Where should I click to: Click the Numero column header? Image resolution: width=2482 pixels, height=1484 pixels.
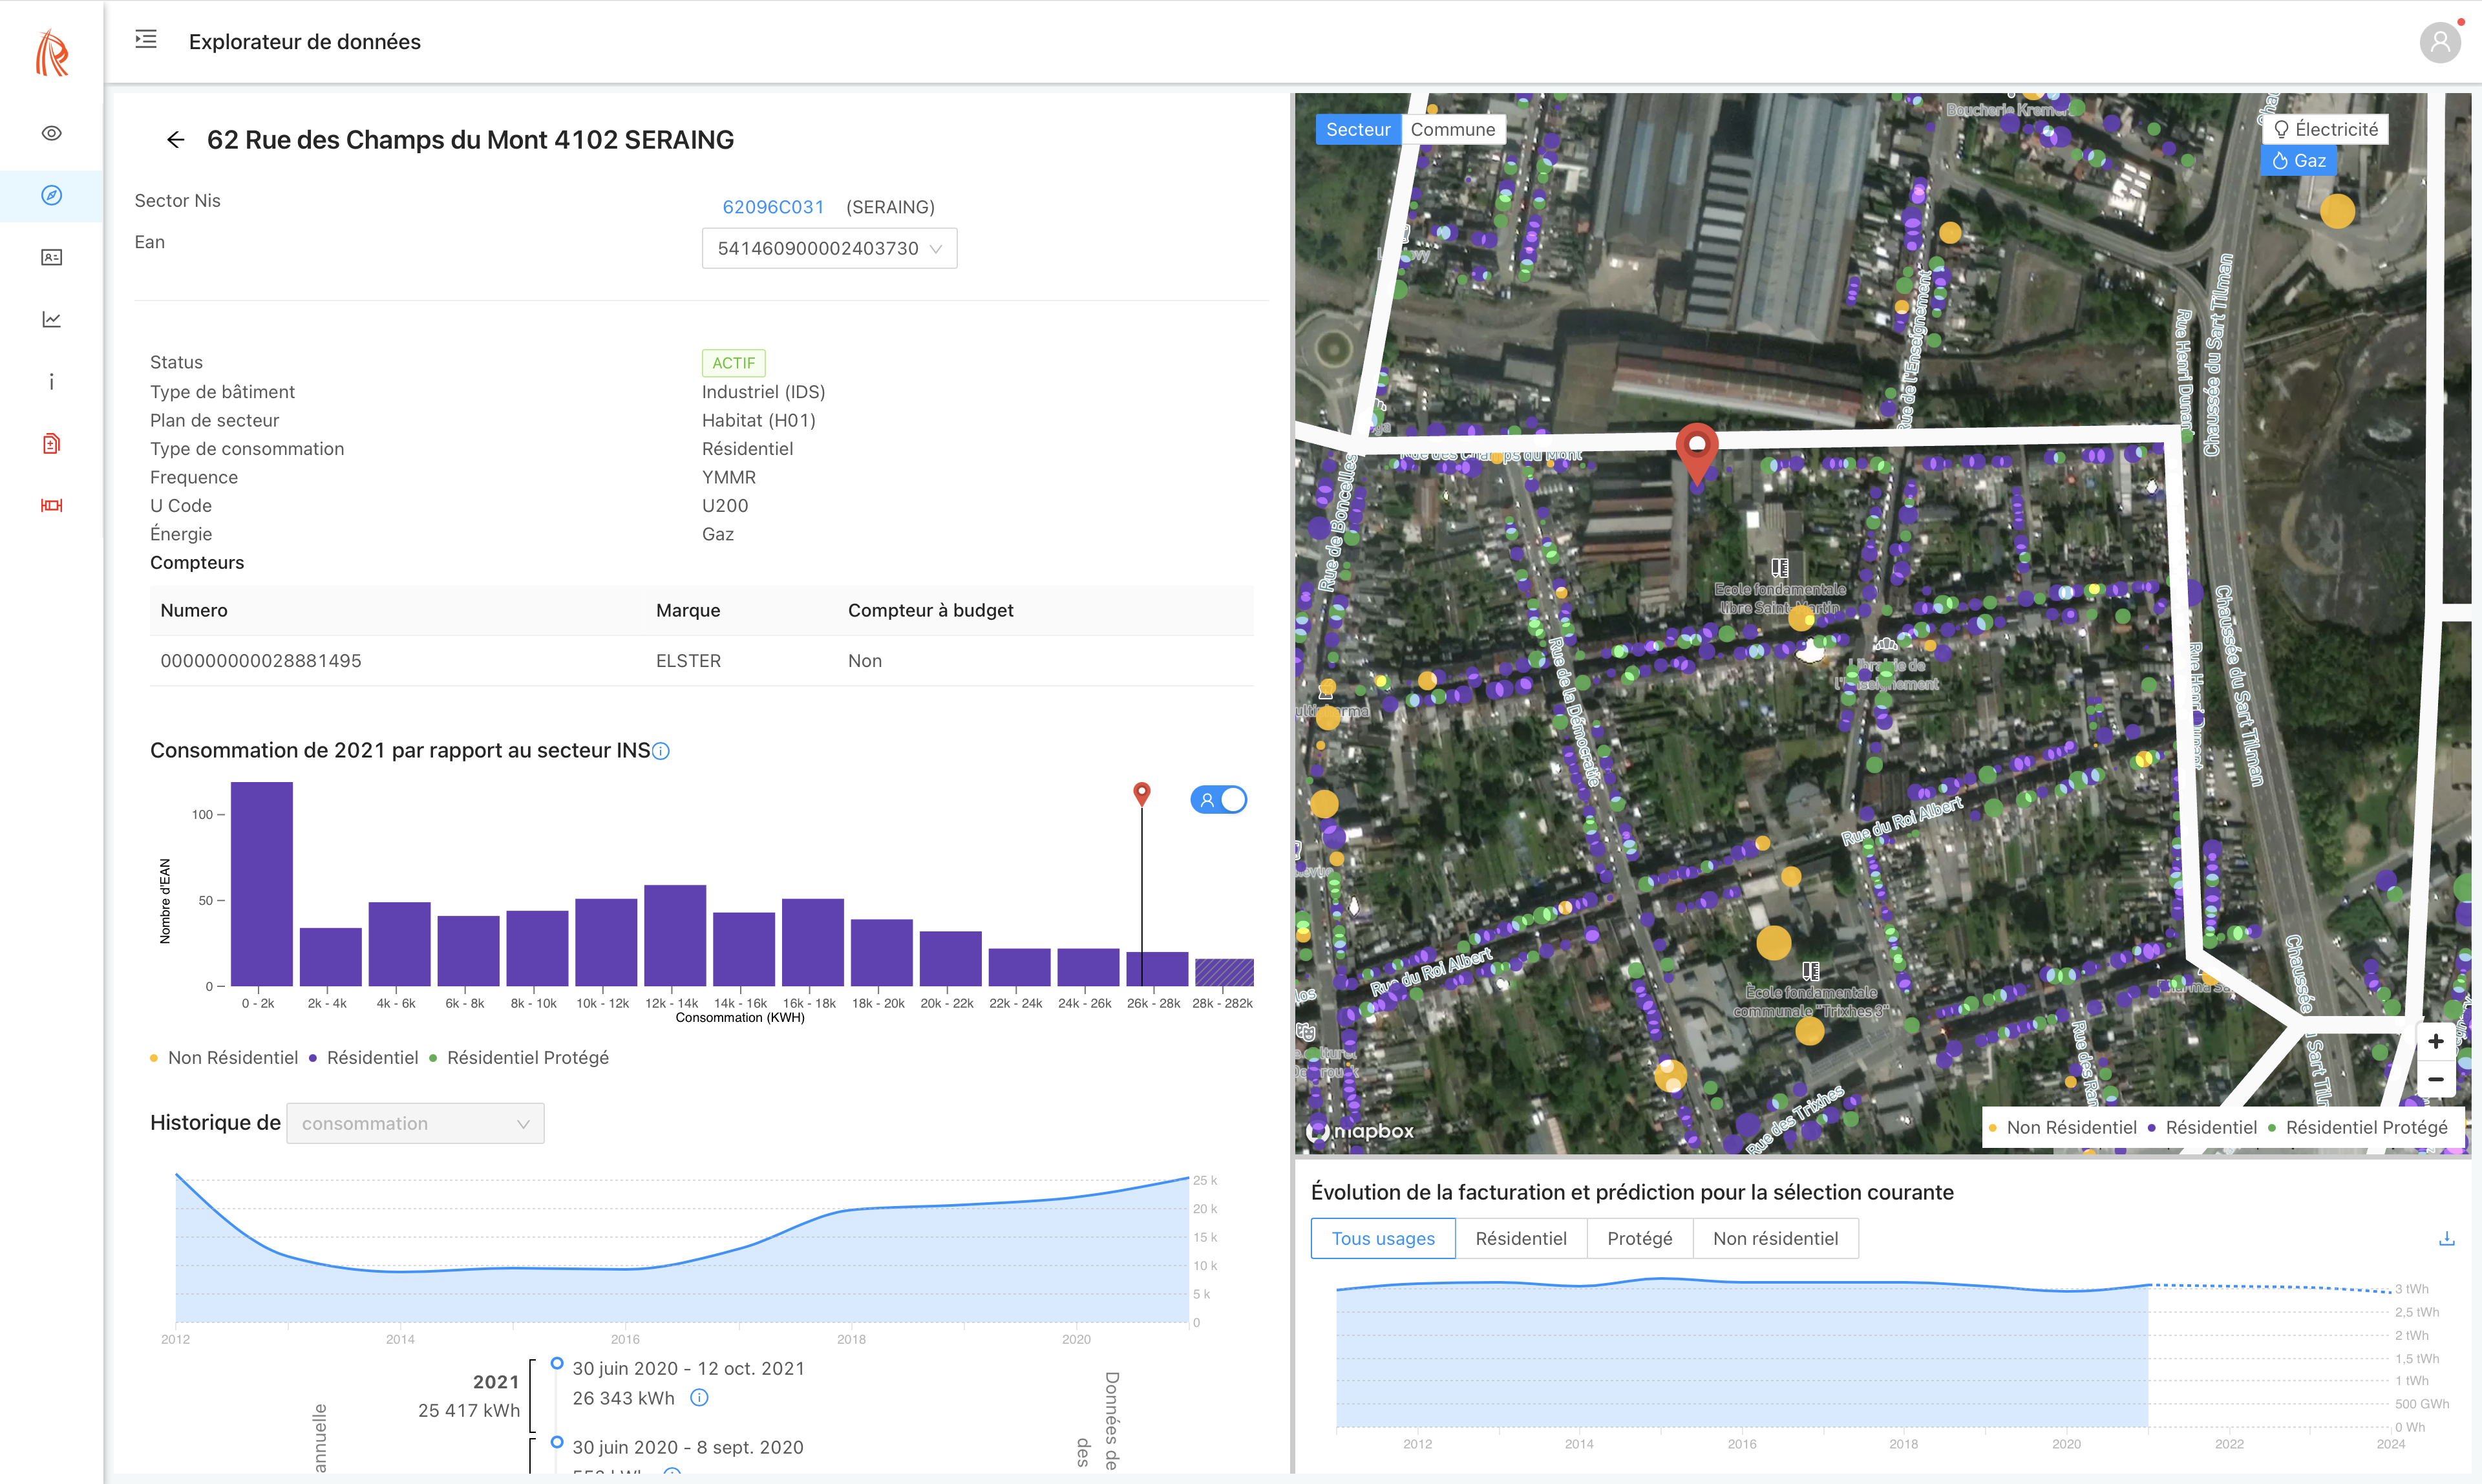pos(194,610)
